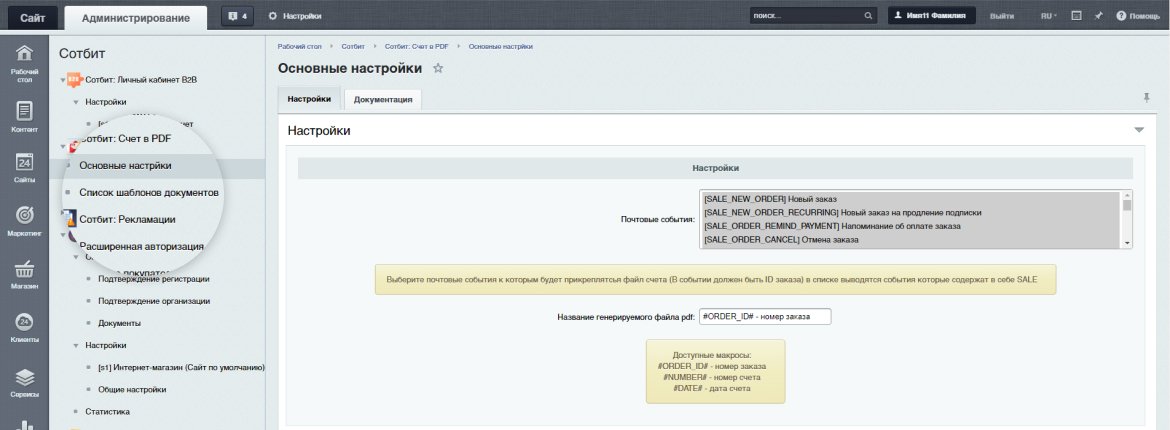Open Сотбит: Рекламации tree item
The image size is (1170, 430).
coord(128,219)
